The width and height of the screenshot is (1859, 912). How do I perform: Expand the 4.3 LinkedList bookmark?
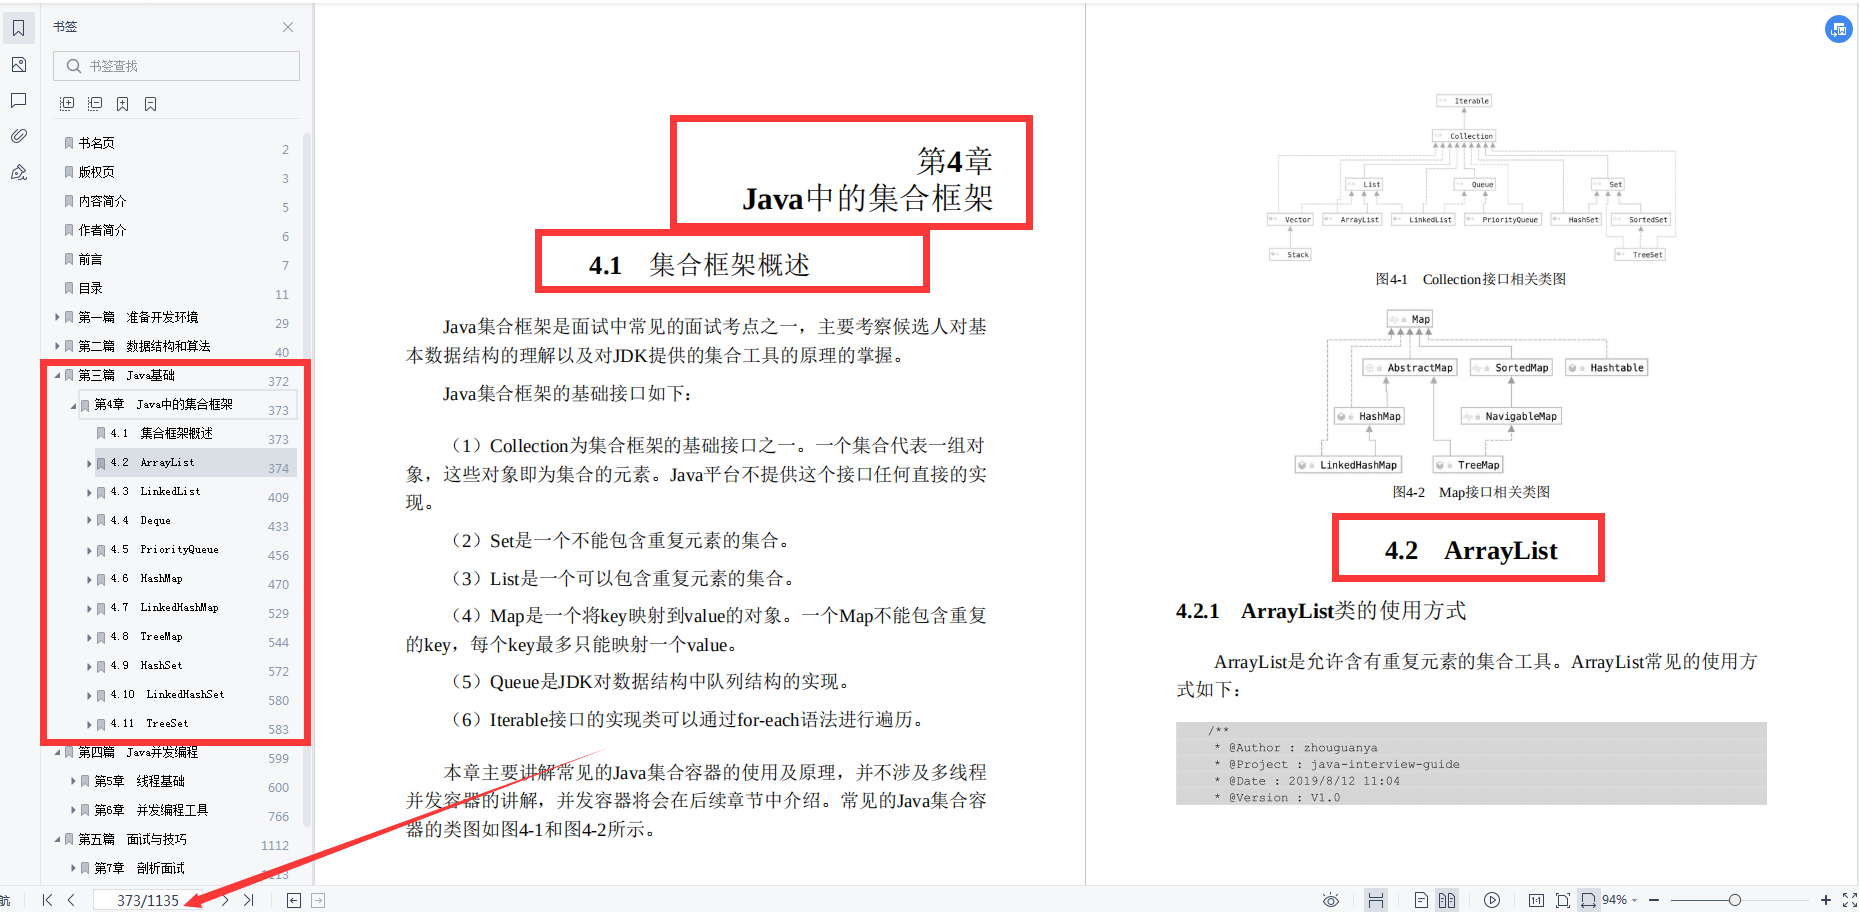tap(89, 492)
